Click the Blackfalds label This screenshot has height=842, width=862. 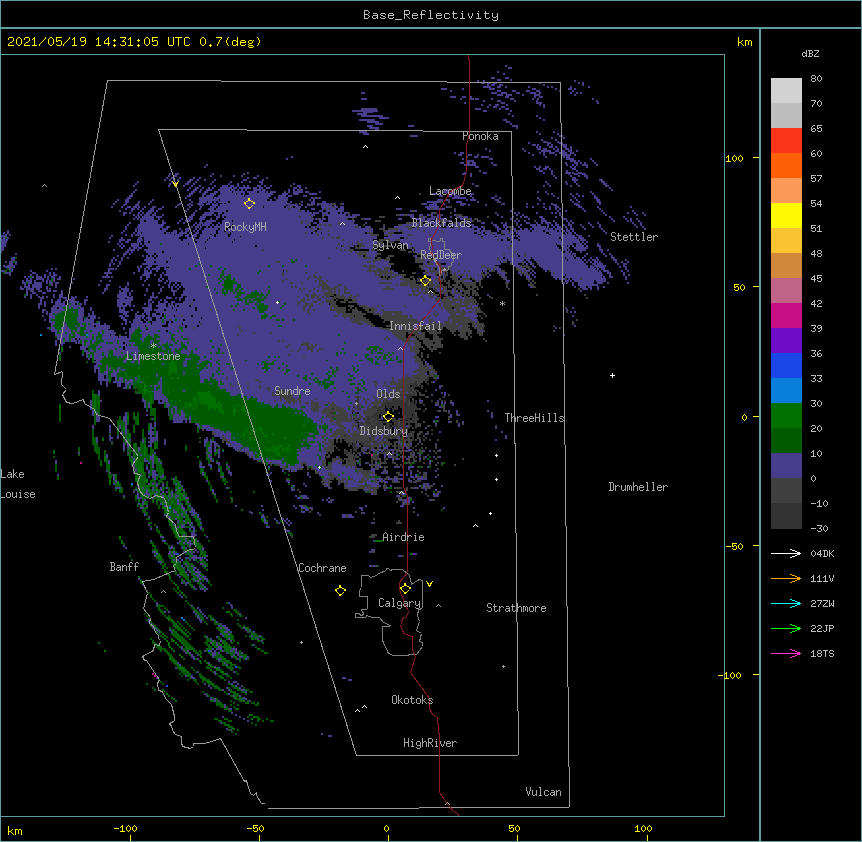441,223
